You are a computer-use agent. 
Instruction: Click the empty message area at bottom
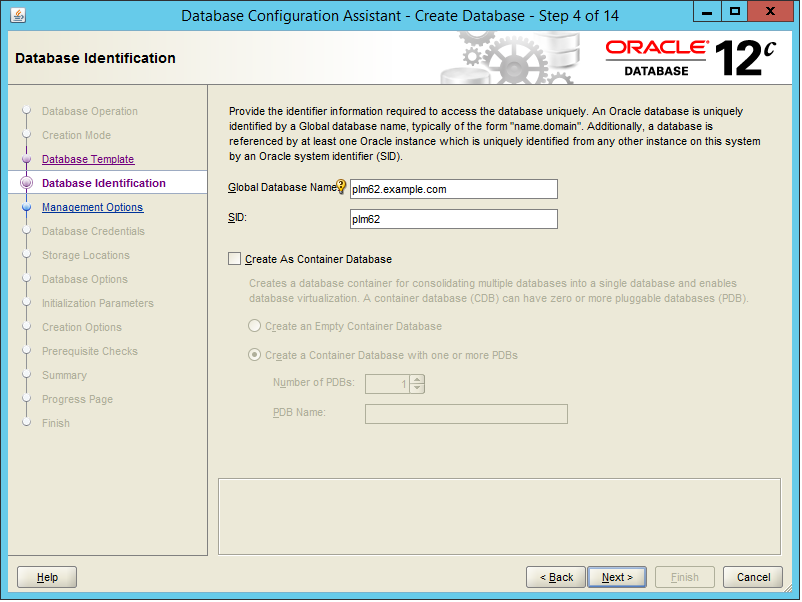coord(499,517)
